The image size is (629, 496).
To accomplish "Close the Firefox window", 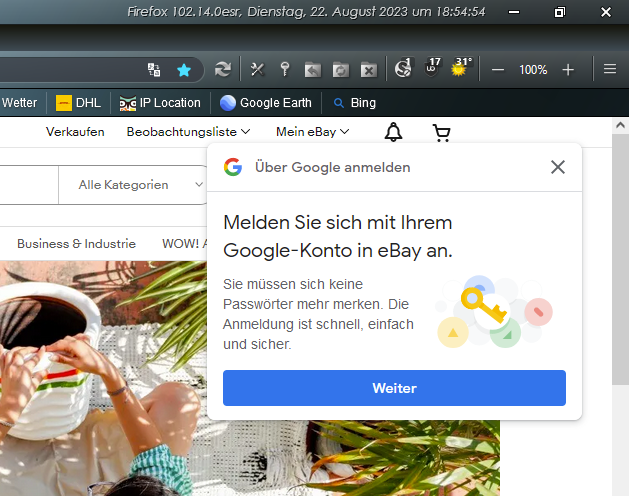I will (606, 12).
